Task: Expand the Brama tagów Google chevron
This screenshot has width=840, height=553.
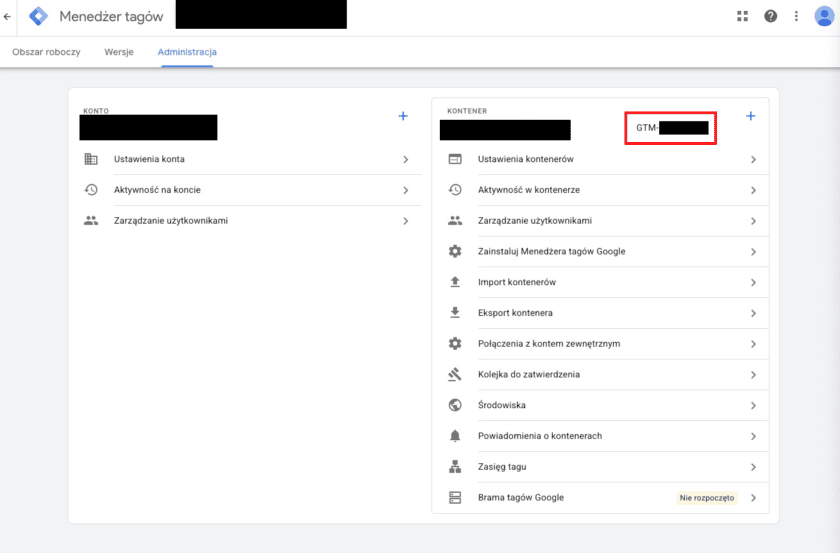Action: (753, 497)
